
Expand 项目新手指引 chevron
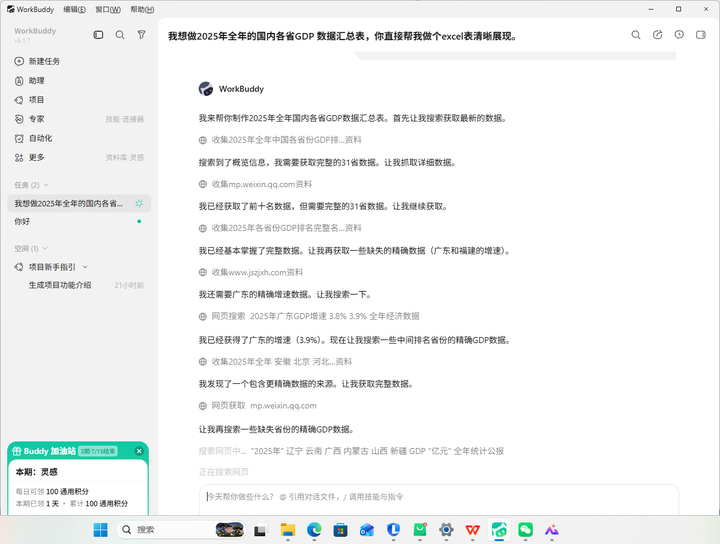(85, 267)
